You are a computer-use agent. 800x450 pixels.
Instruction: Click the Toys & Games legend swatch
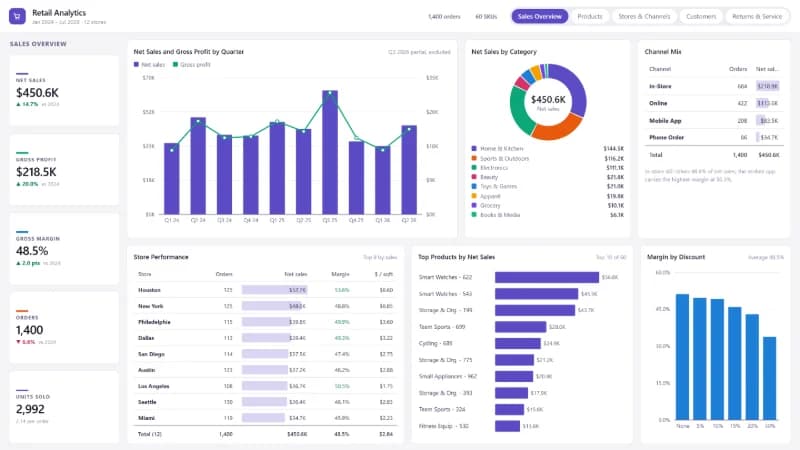[474, 186]
